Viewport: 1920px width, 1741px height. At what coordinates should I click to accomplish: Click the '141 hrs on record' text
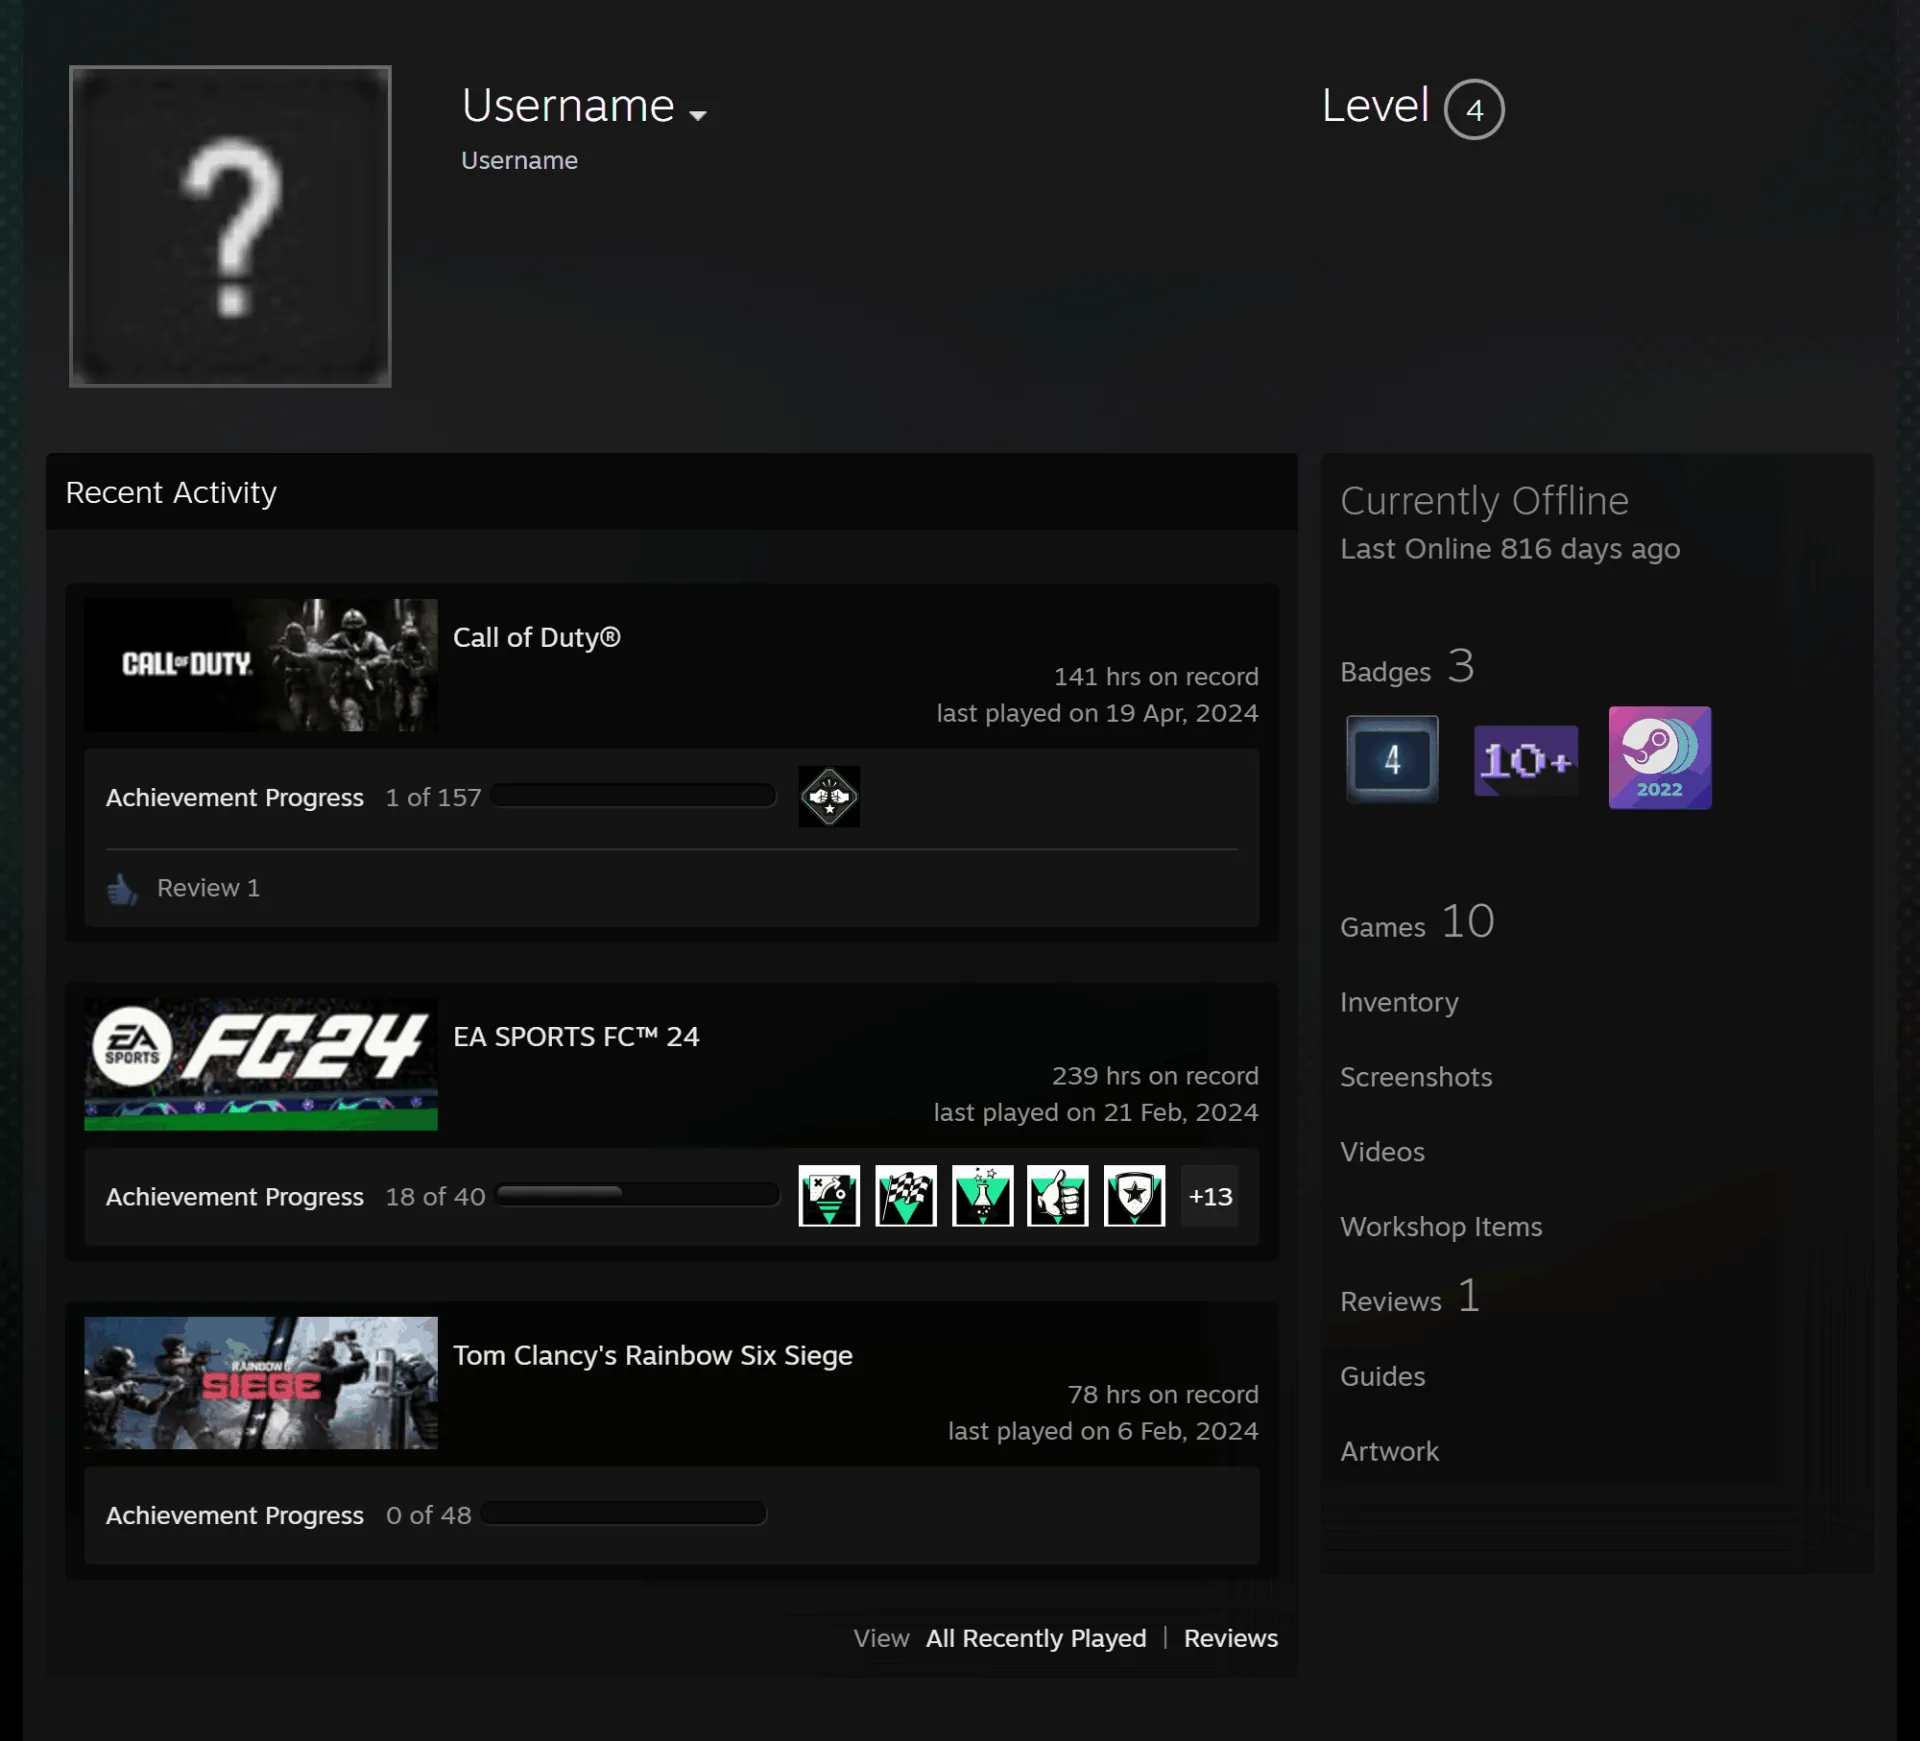click(x=1156, y=677)
